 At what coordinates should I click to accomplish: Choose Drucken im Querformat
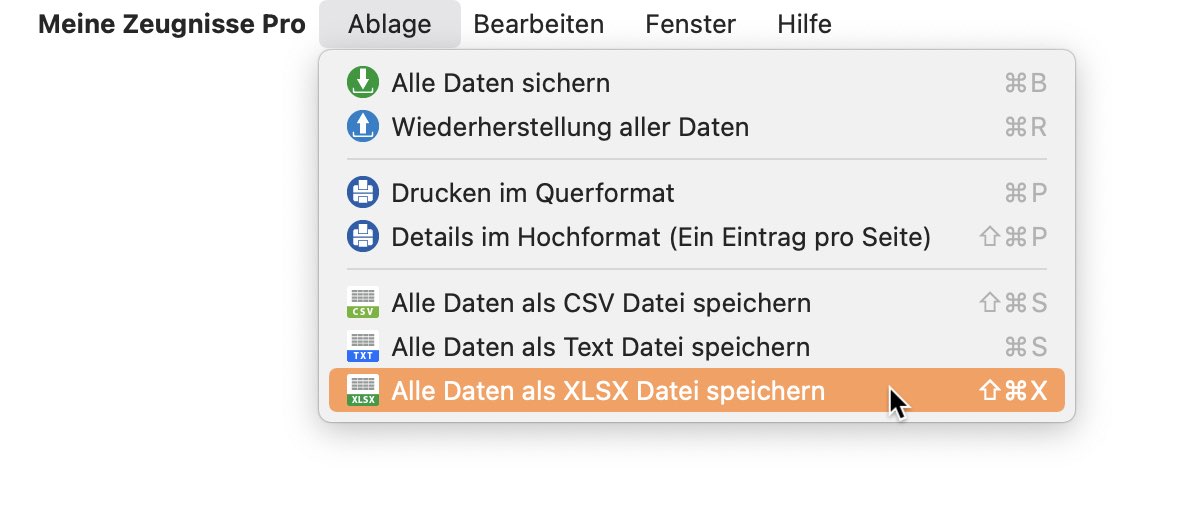pos(697,192)
